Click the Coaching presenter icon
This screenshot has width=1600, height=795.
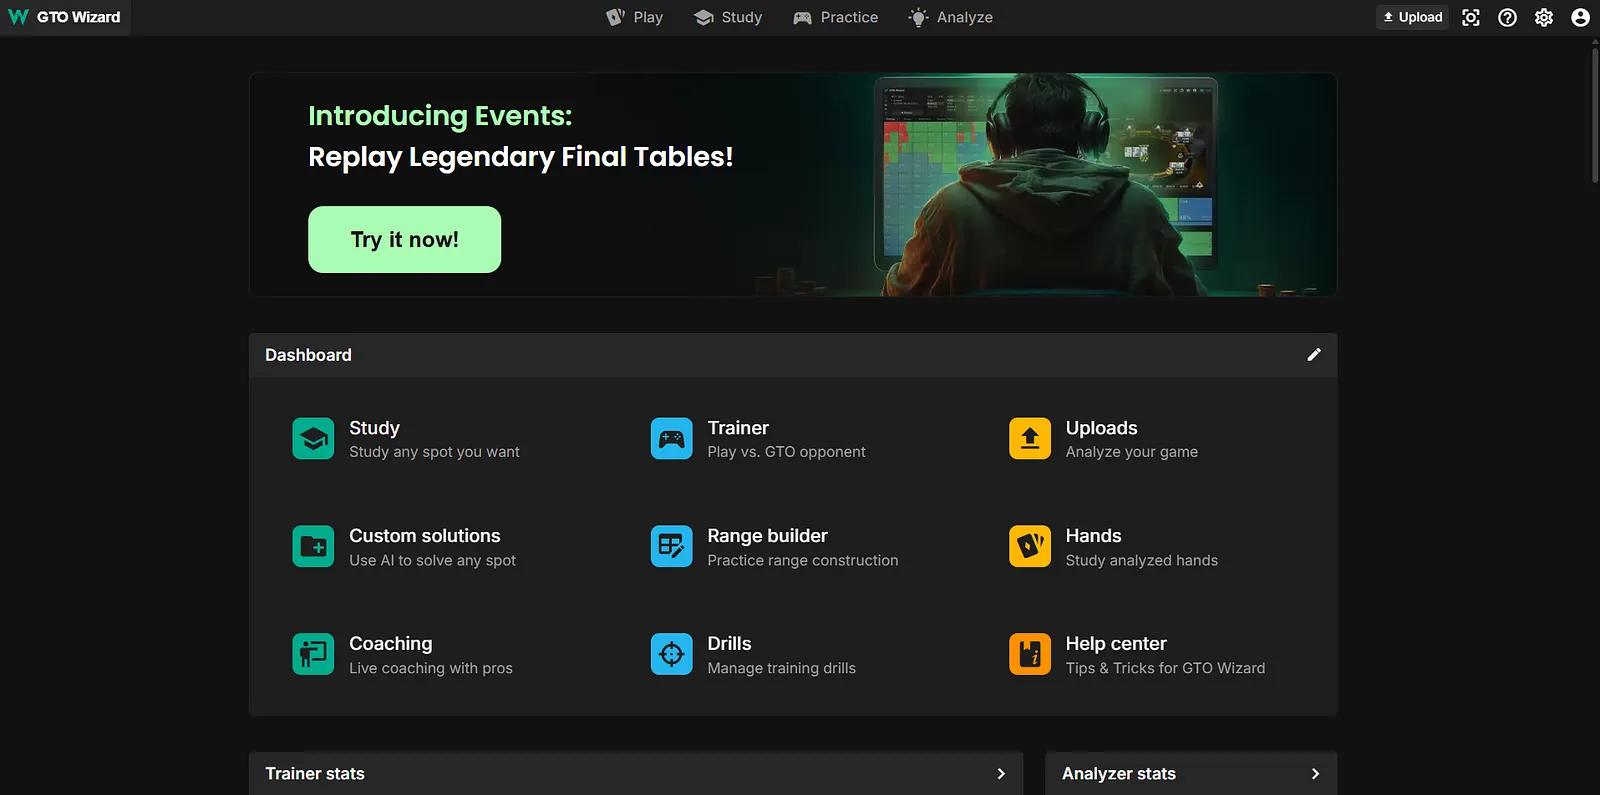(313, 655)
